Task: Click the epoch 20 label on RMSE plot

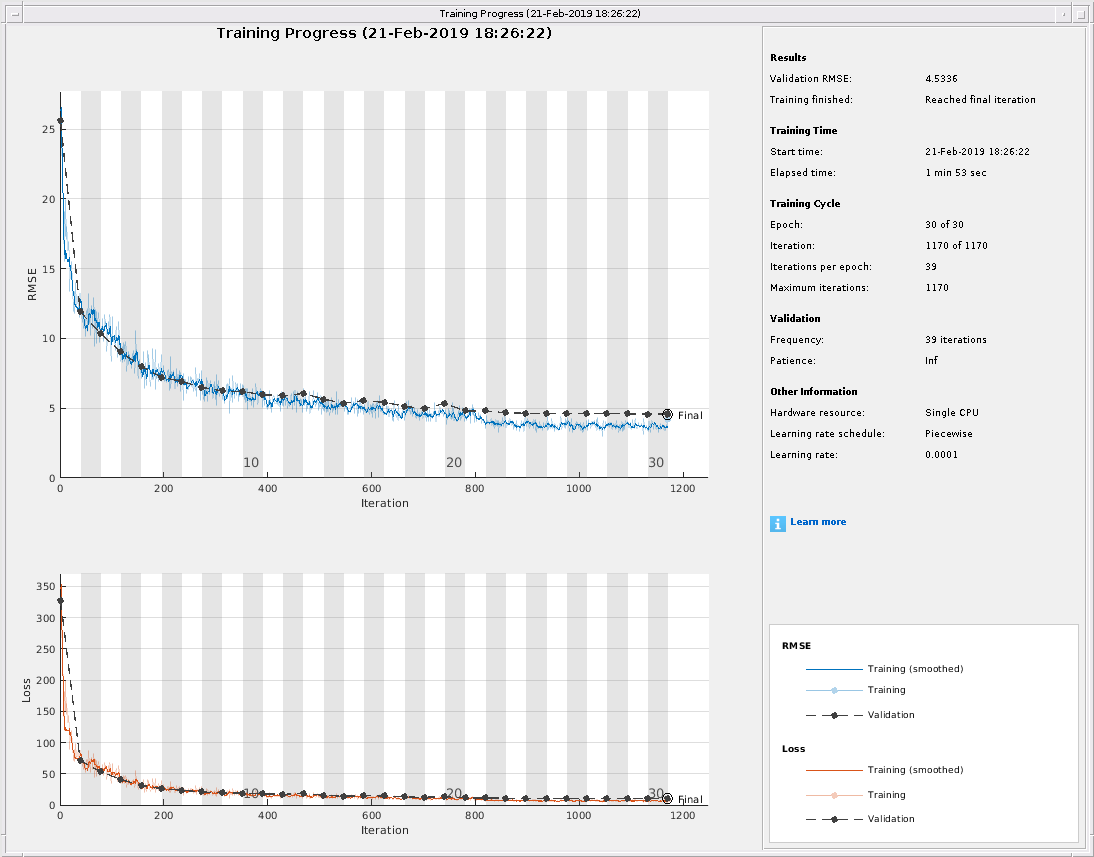Action: tap(454, 463)
